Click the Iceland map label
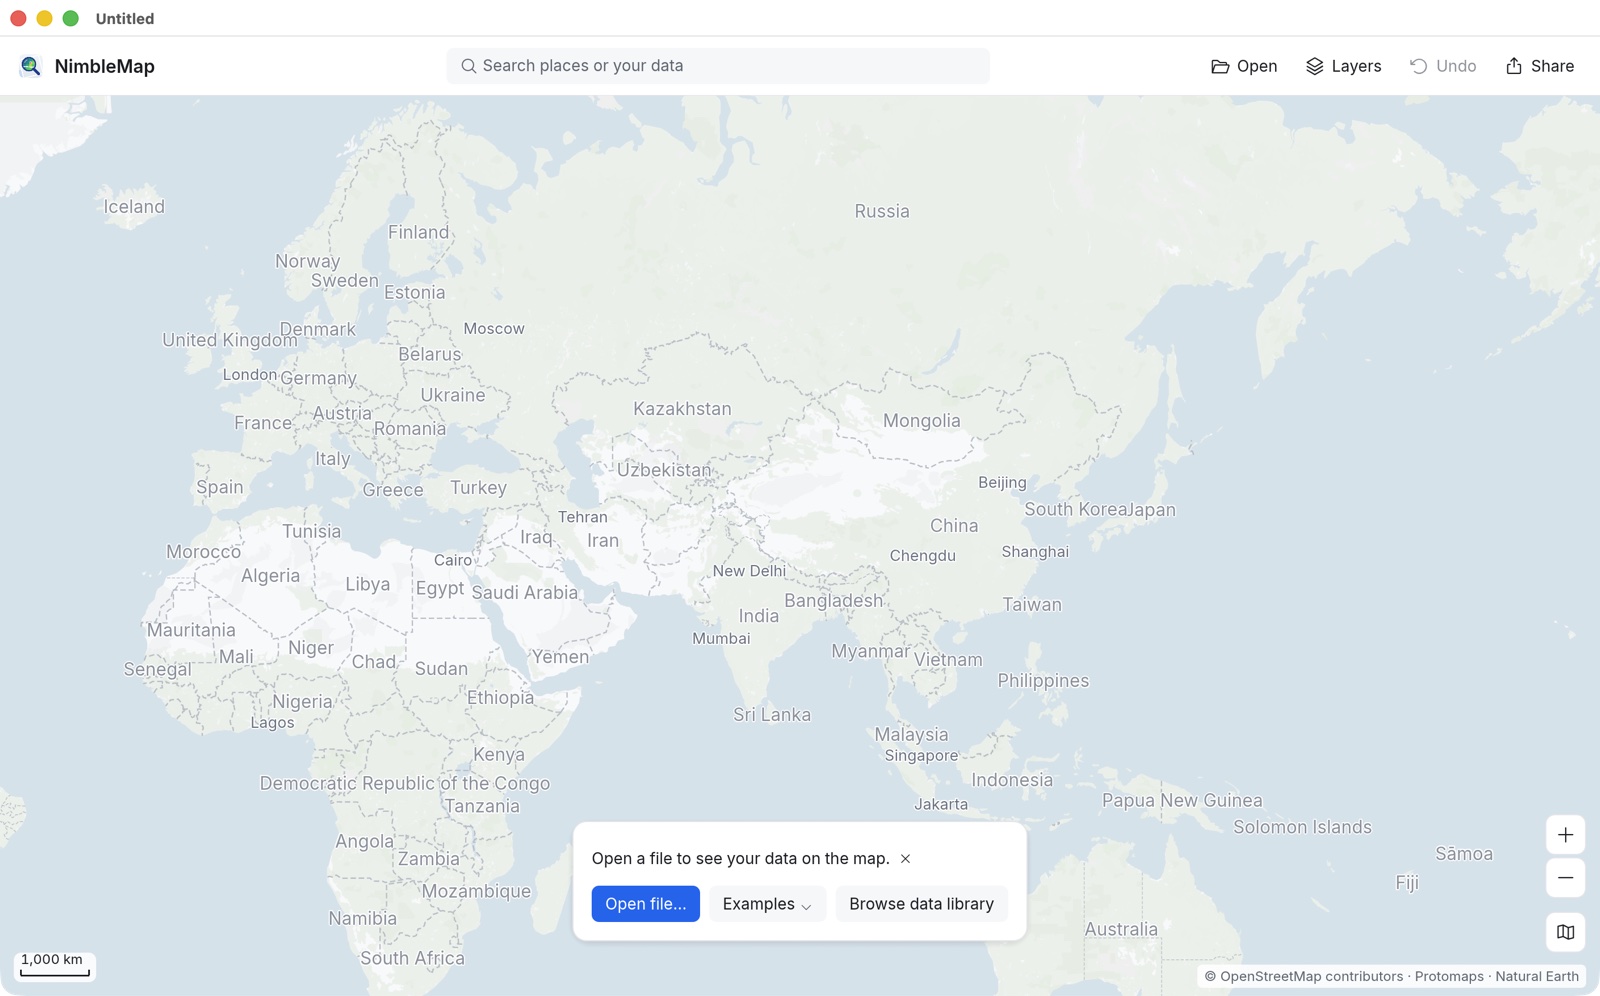Screen dimensions: 1600x996 click(134, 207)
